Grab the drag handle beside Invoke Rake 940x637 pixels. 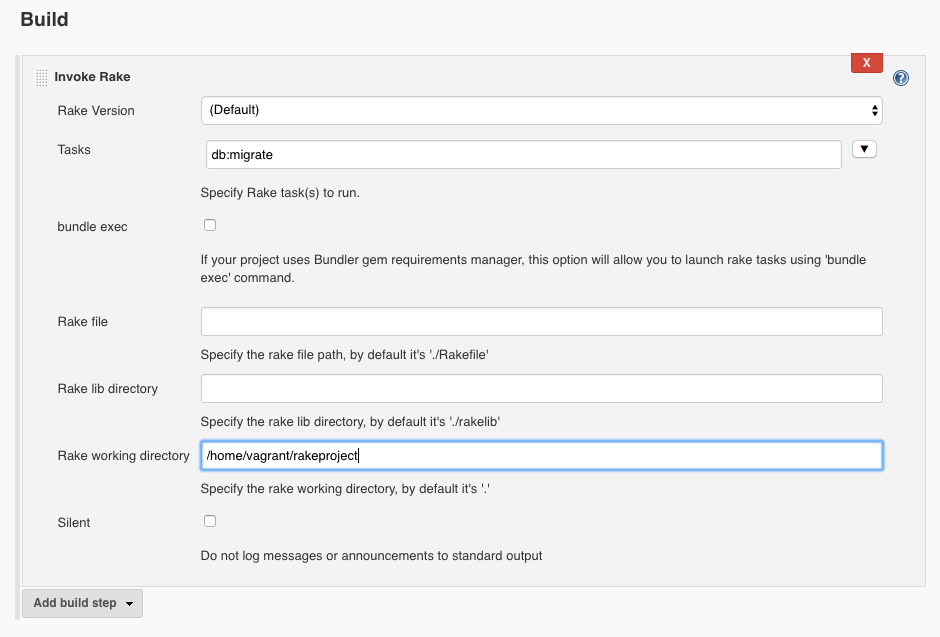[x=41, y=77]
